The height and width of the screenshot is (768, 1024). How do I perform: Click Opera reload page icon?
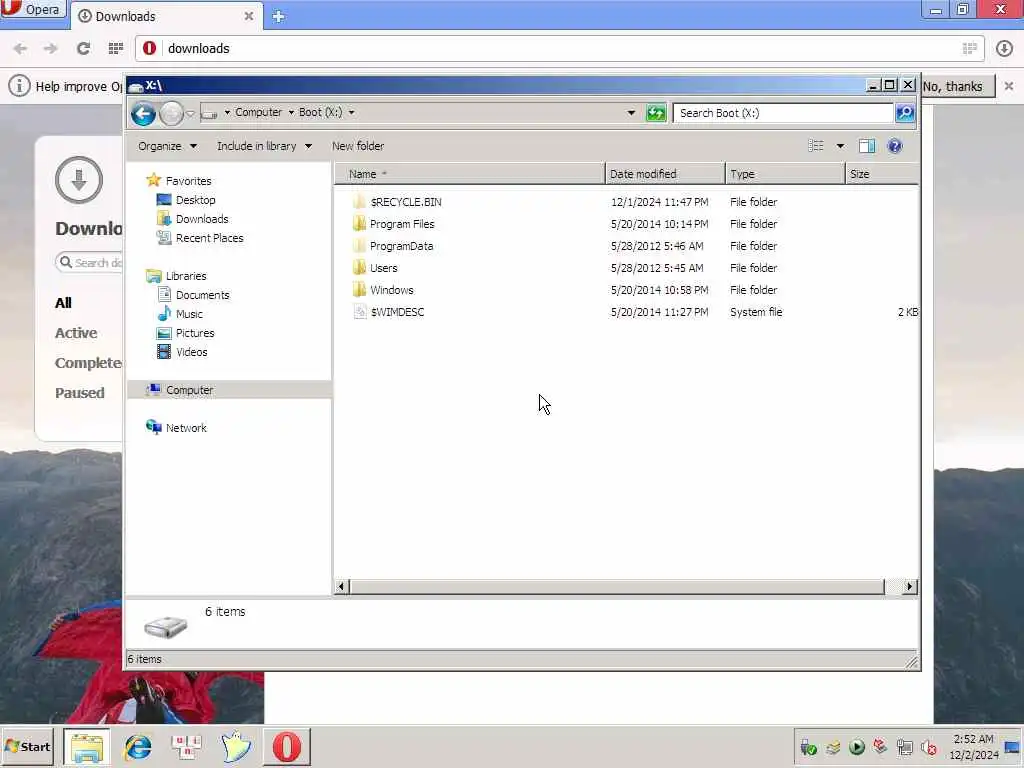[x=83, y=48]
